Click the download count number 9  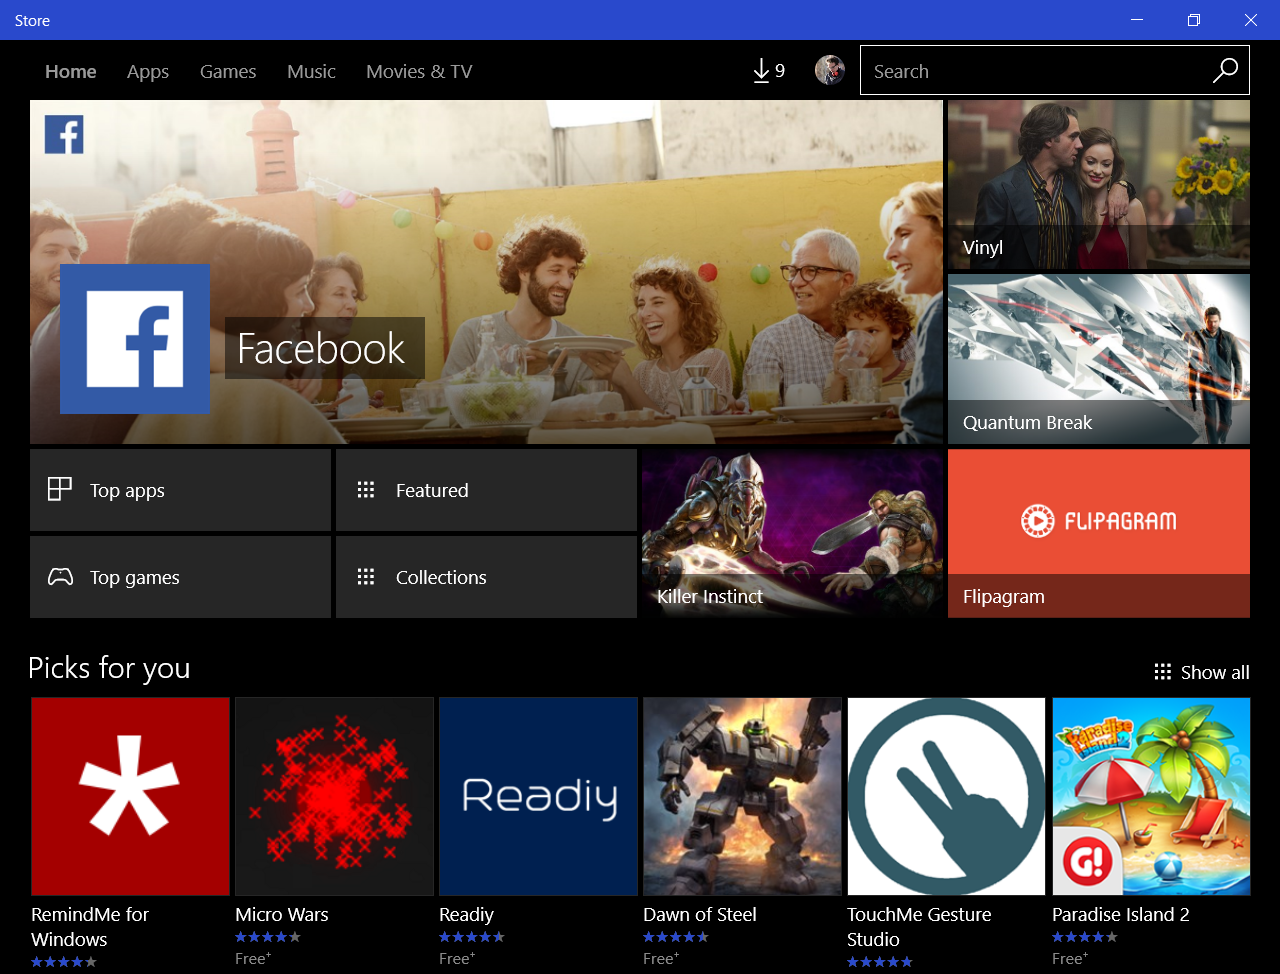(780, 71)
